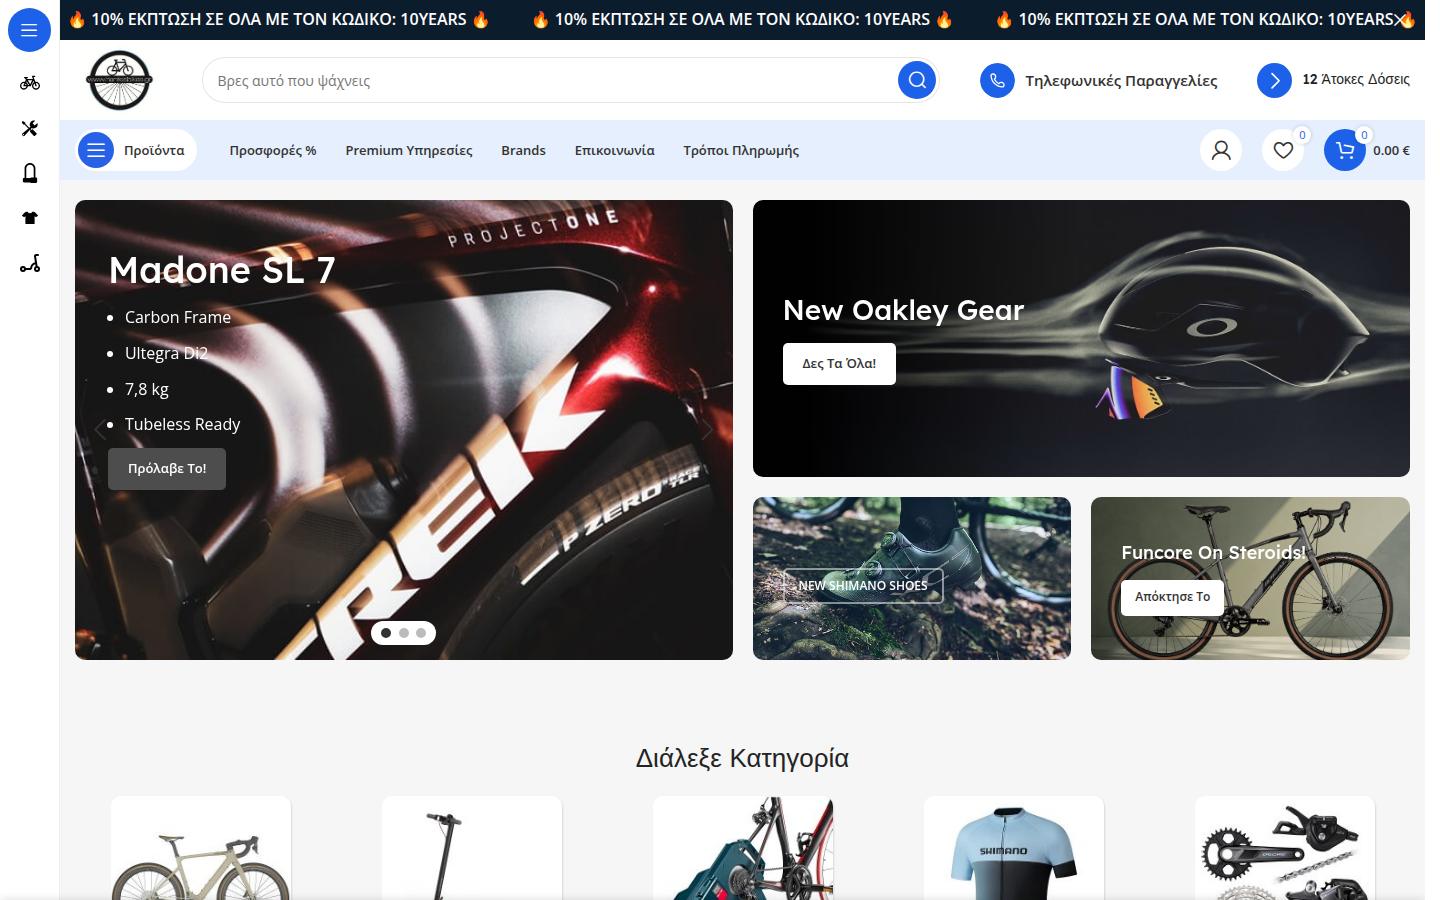Close the promo banner with the X

pyautogui.click(x=1402, y=19)
